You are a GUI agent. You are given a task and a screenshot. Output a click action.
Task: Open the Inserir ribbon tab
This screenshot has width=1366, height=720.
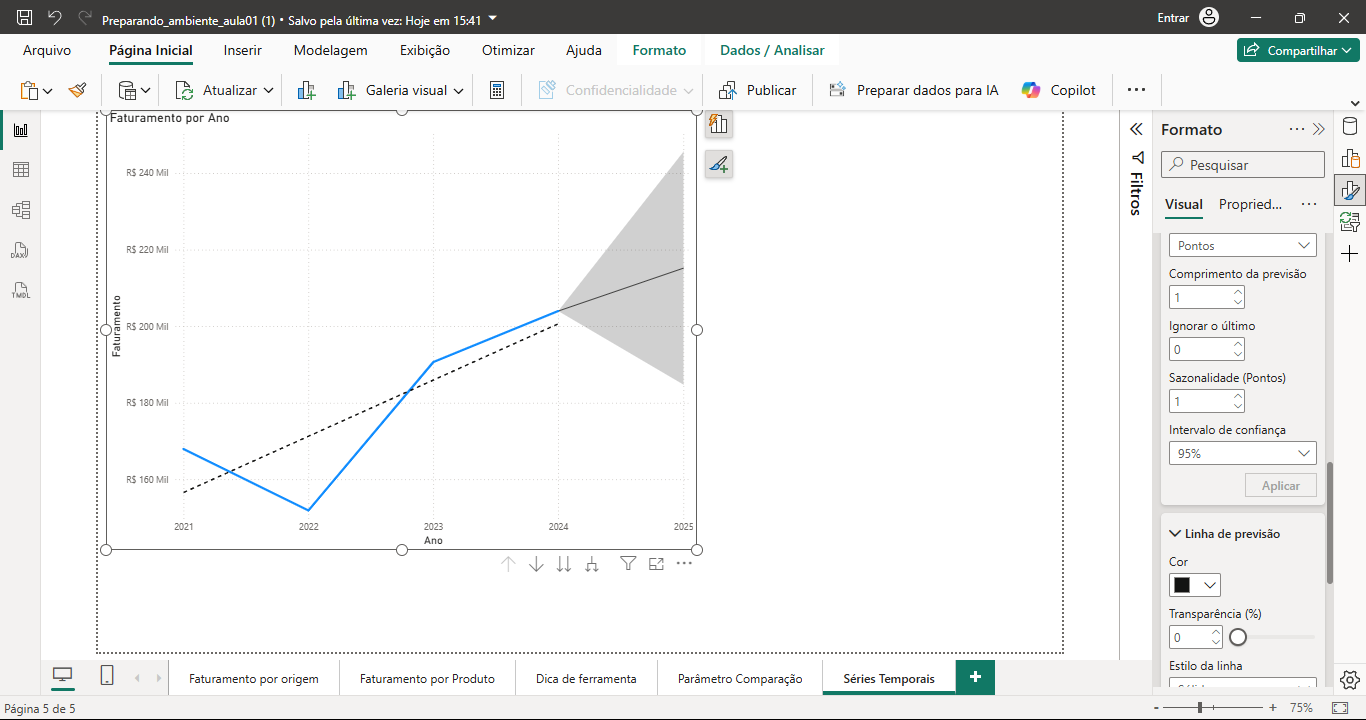[x=243, y=50]
